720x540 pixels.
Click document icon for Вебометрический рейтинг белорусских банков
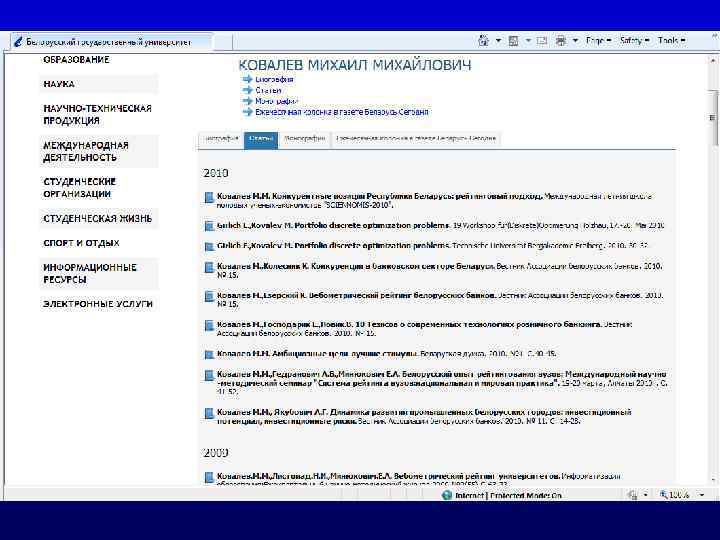tap(209, 297)
